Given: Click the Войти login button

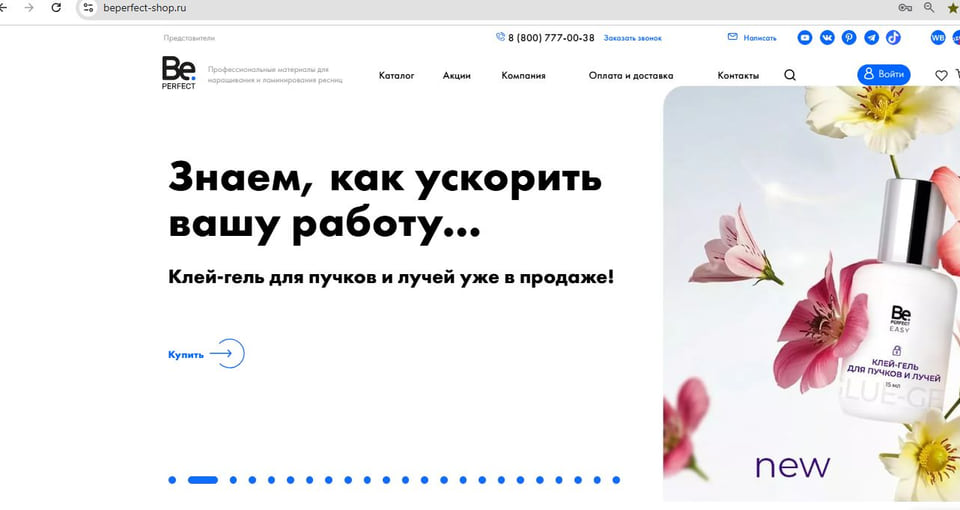Looking at the screenshot, I should tap(883, 75).
